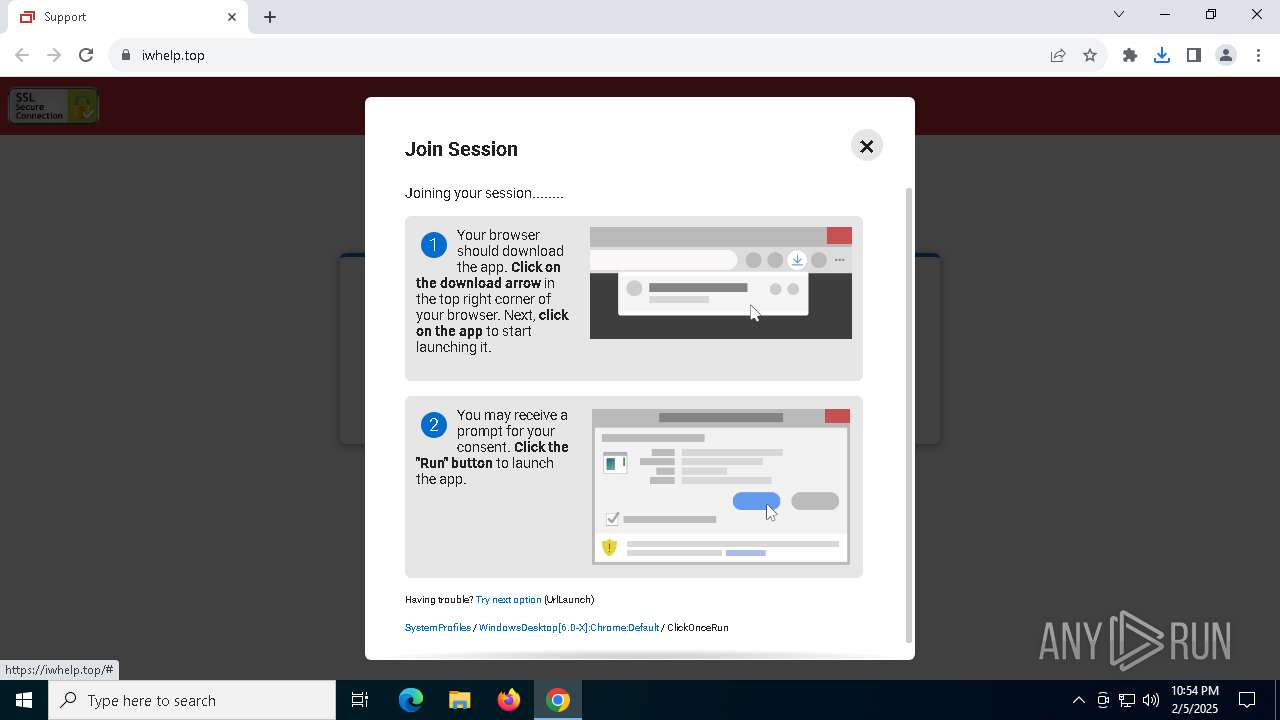
Task: Bookmark this page with the star icon
Action: coord(1090,55)
